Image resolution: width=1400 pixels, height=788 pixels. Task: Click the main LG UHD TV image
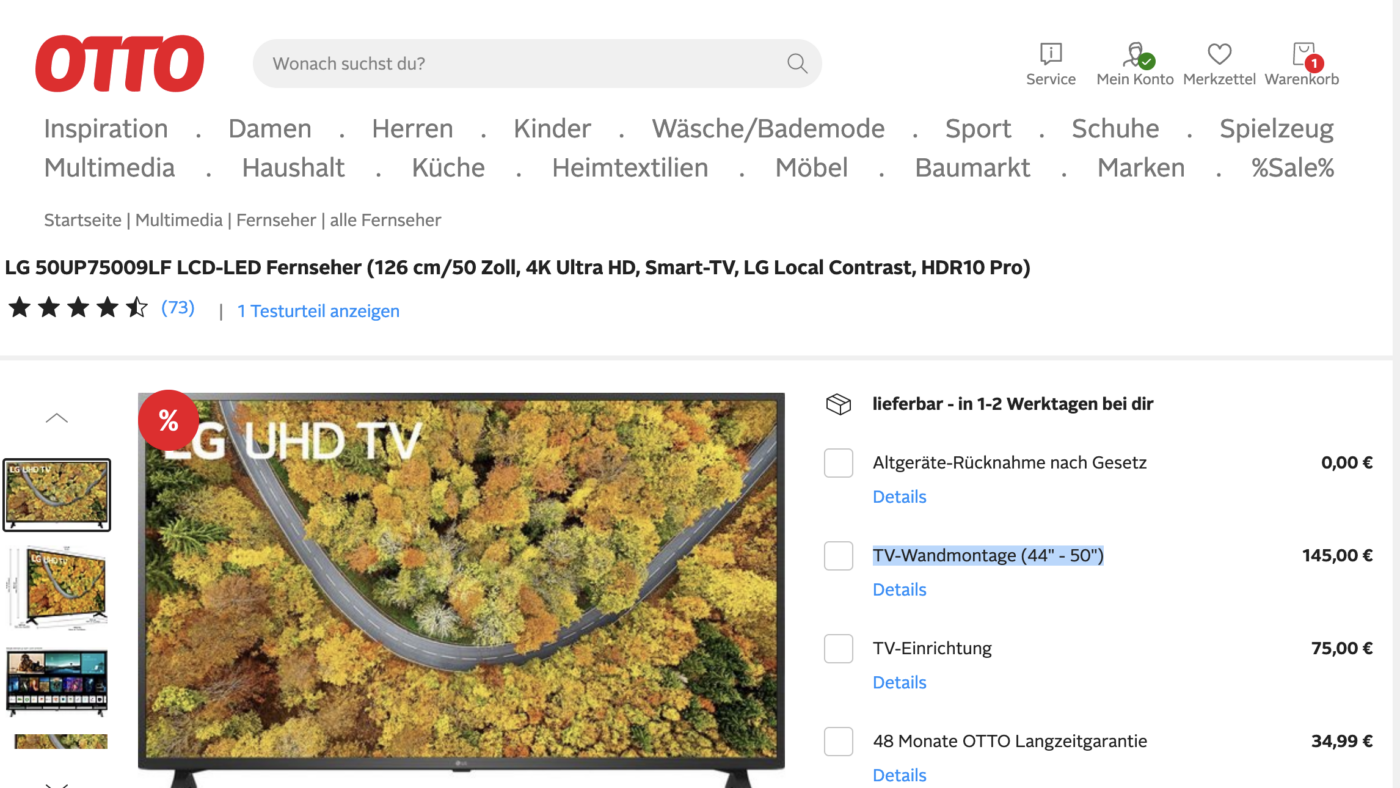[461, 590]
